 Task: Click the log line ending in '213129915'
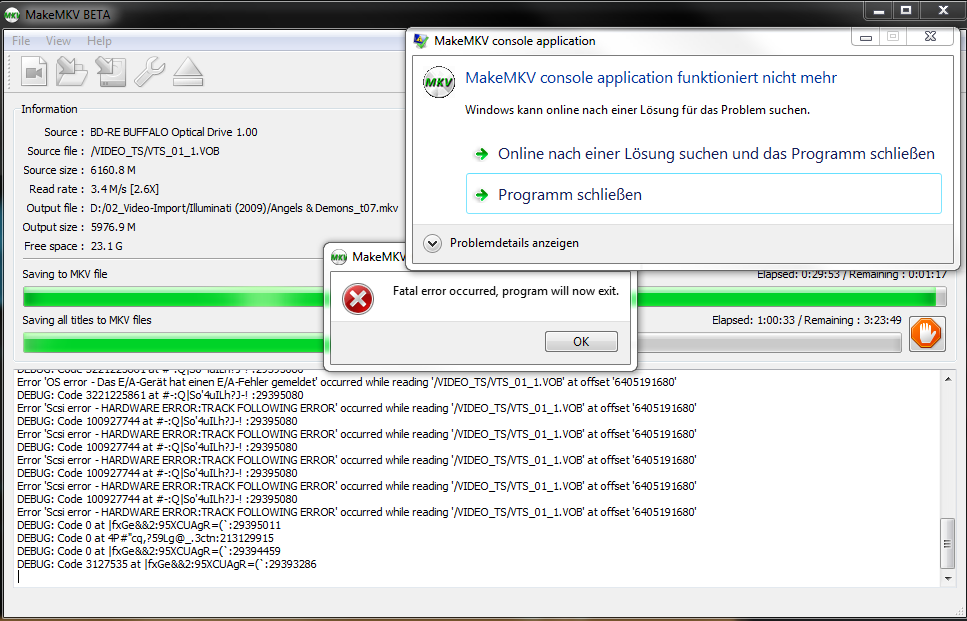tap(146, 538)
